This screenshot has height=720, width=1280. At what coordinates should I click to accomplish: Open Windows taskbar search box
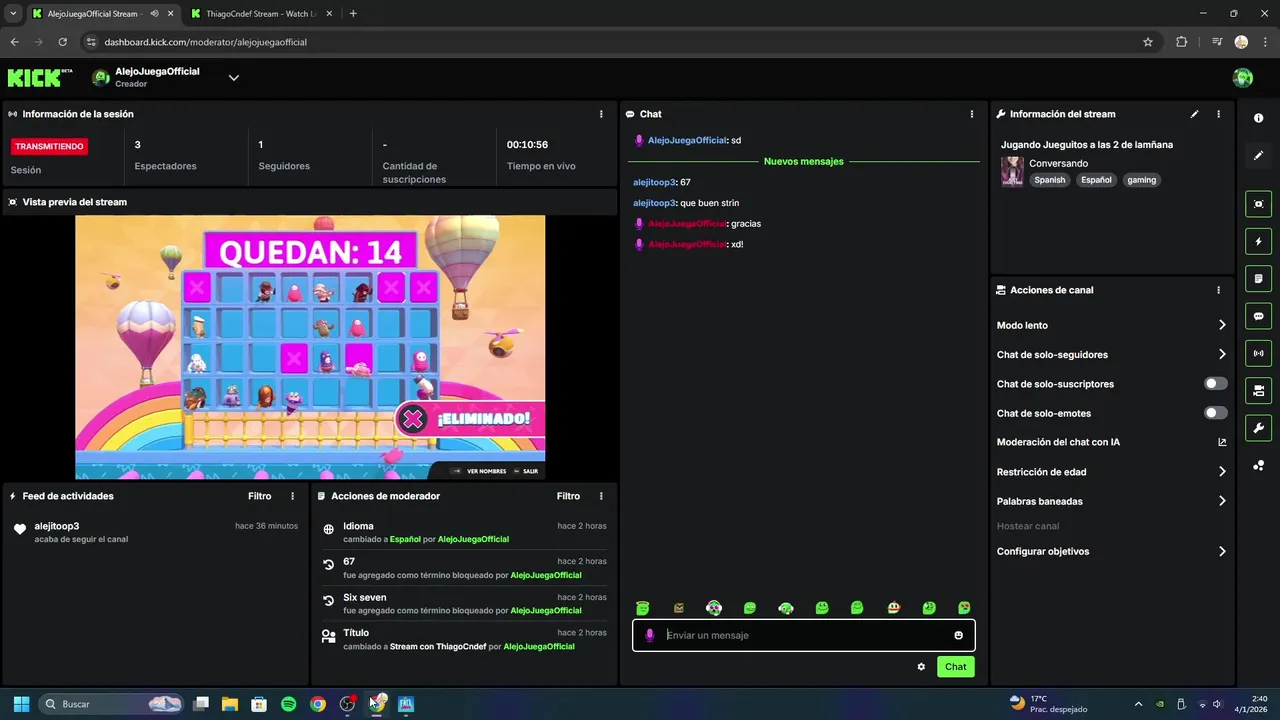(x=111, y=704)
